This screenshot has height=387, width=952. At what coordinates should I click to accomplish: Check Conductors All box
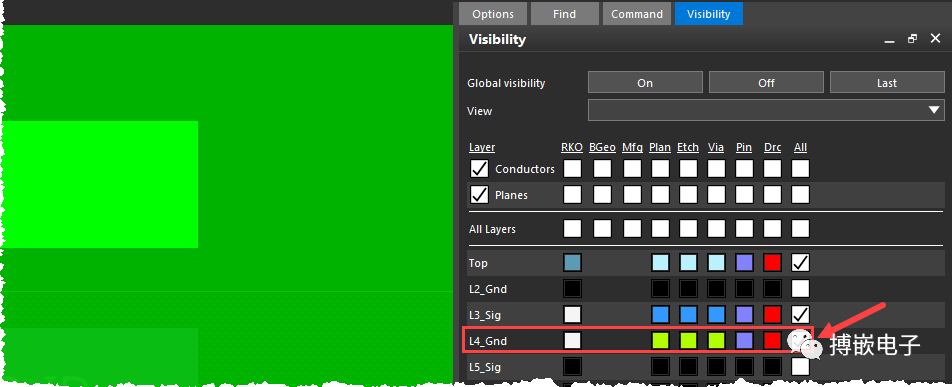tap(800, 169)
